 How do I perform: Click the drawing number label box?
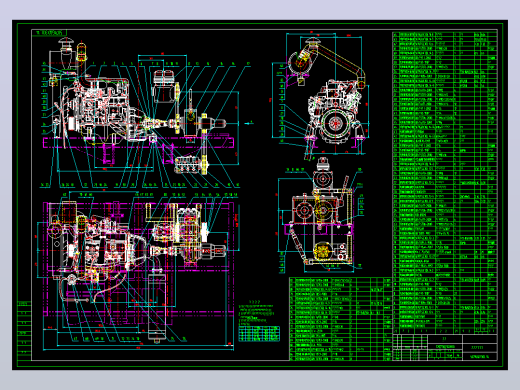(49, 33)
